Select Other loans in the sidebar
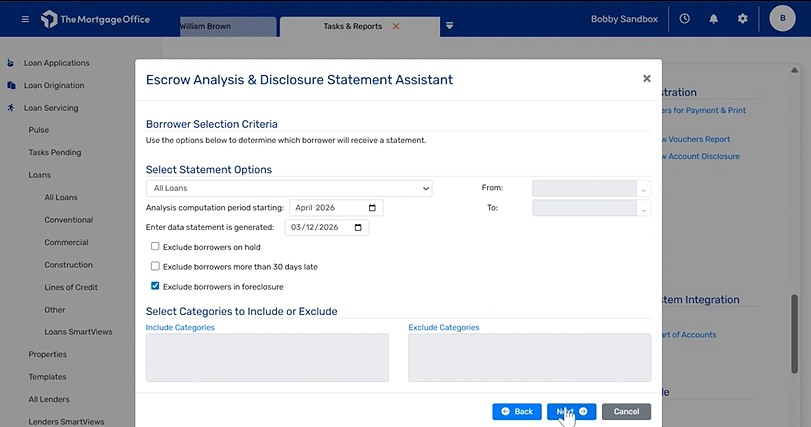This screenshot has width=811, height=427. [55, 310]
